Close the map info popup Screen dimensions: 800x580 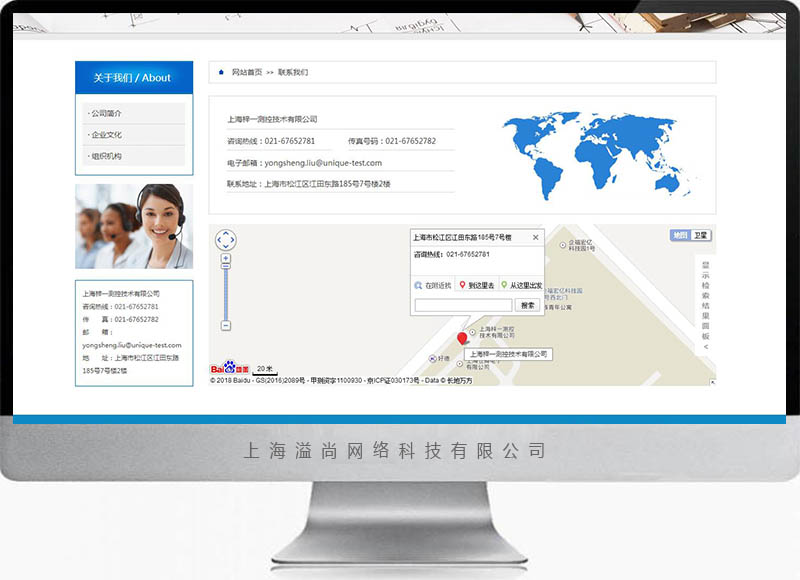(x=535, y=238)
